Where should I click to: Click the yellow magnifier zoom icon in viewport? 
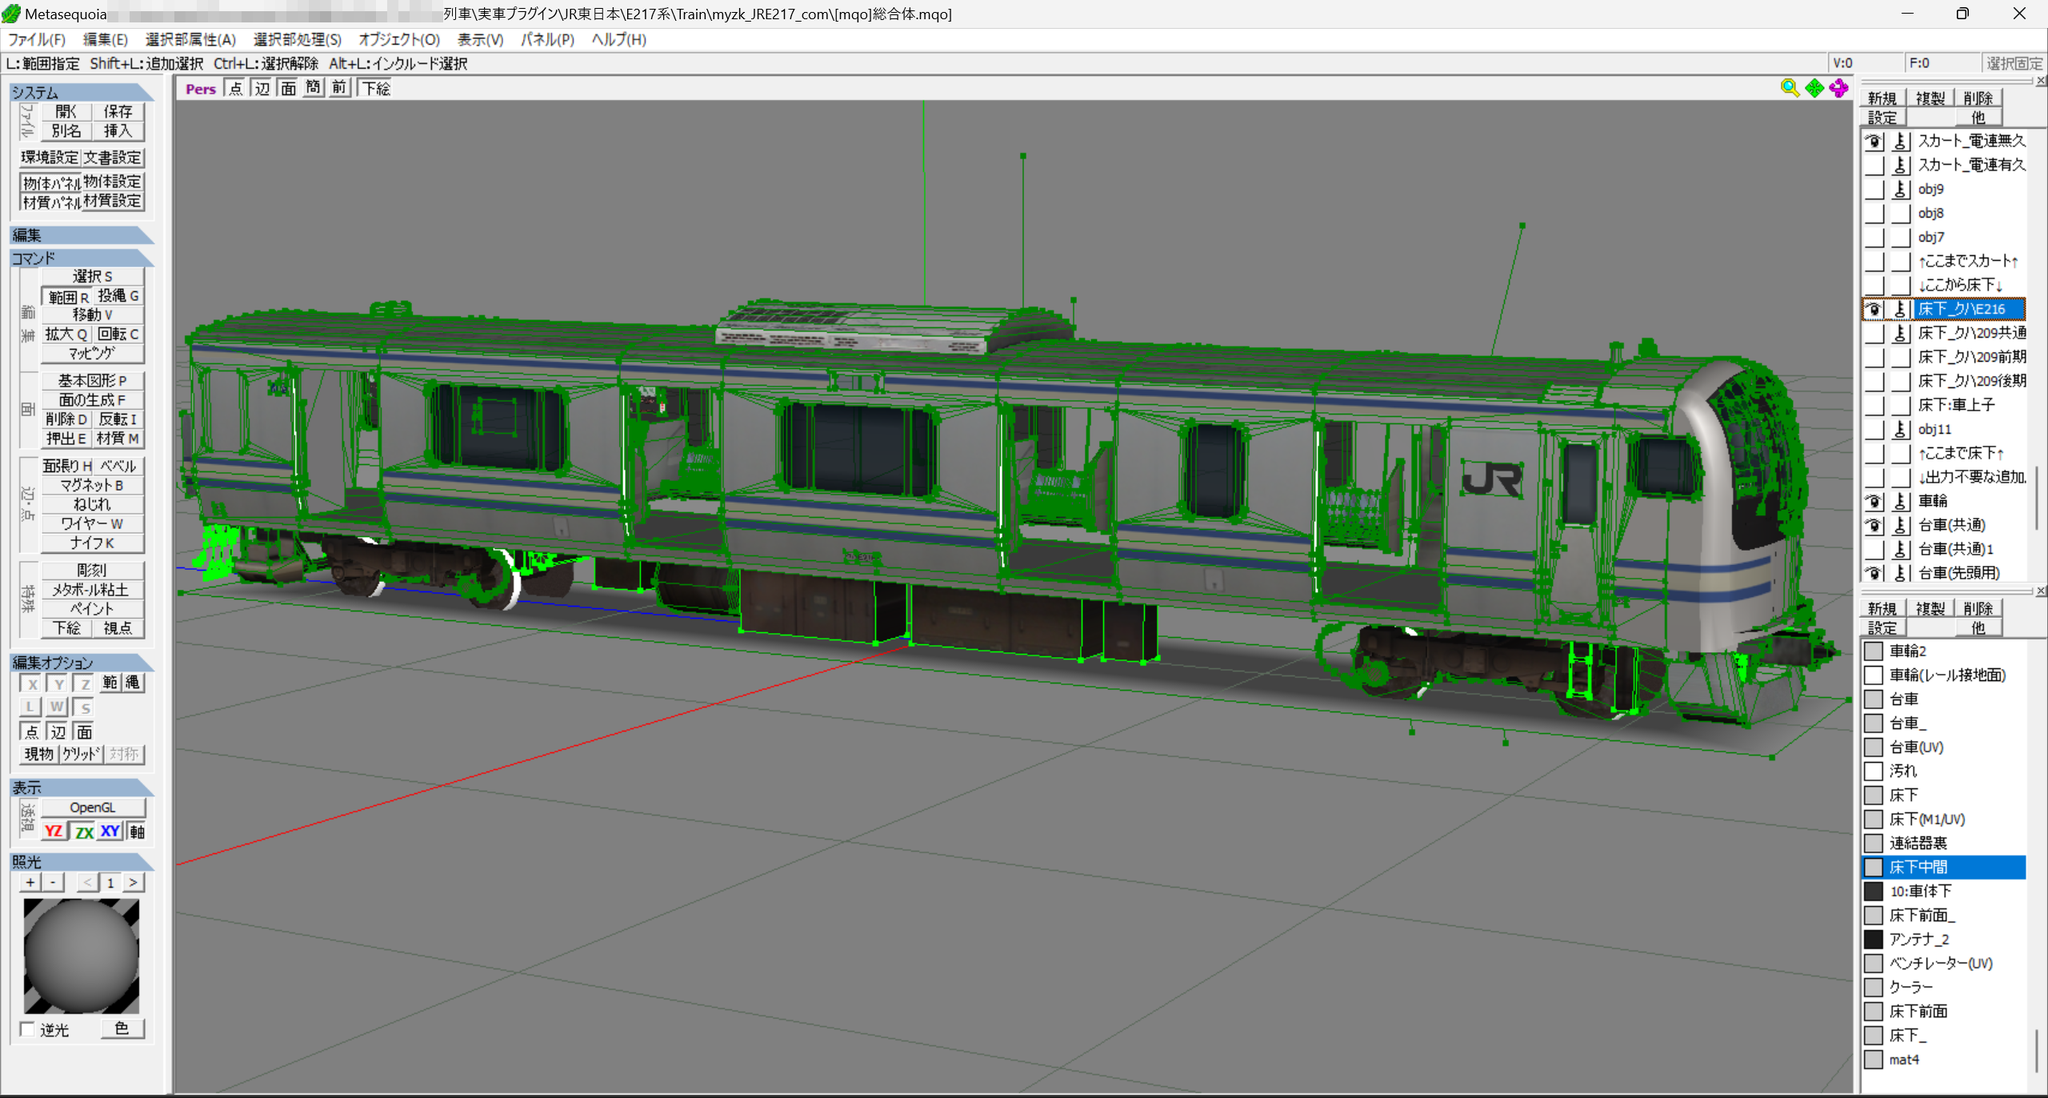pyautogui.click(x=1789, y=88)
